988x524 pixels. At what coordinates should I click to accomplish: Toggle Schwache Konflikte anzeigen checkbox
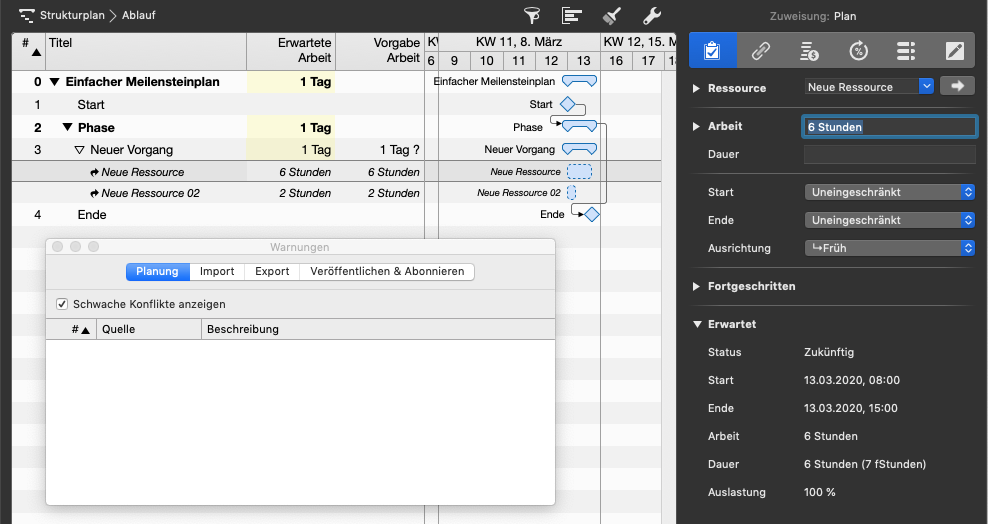(x=62, y=304)
